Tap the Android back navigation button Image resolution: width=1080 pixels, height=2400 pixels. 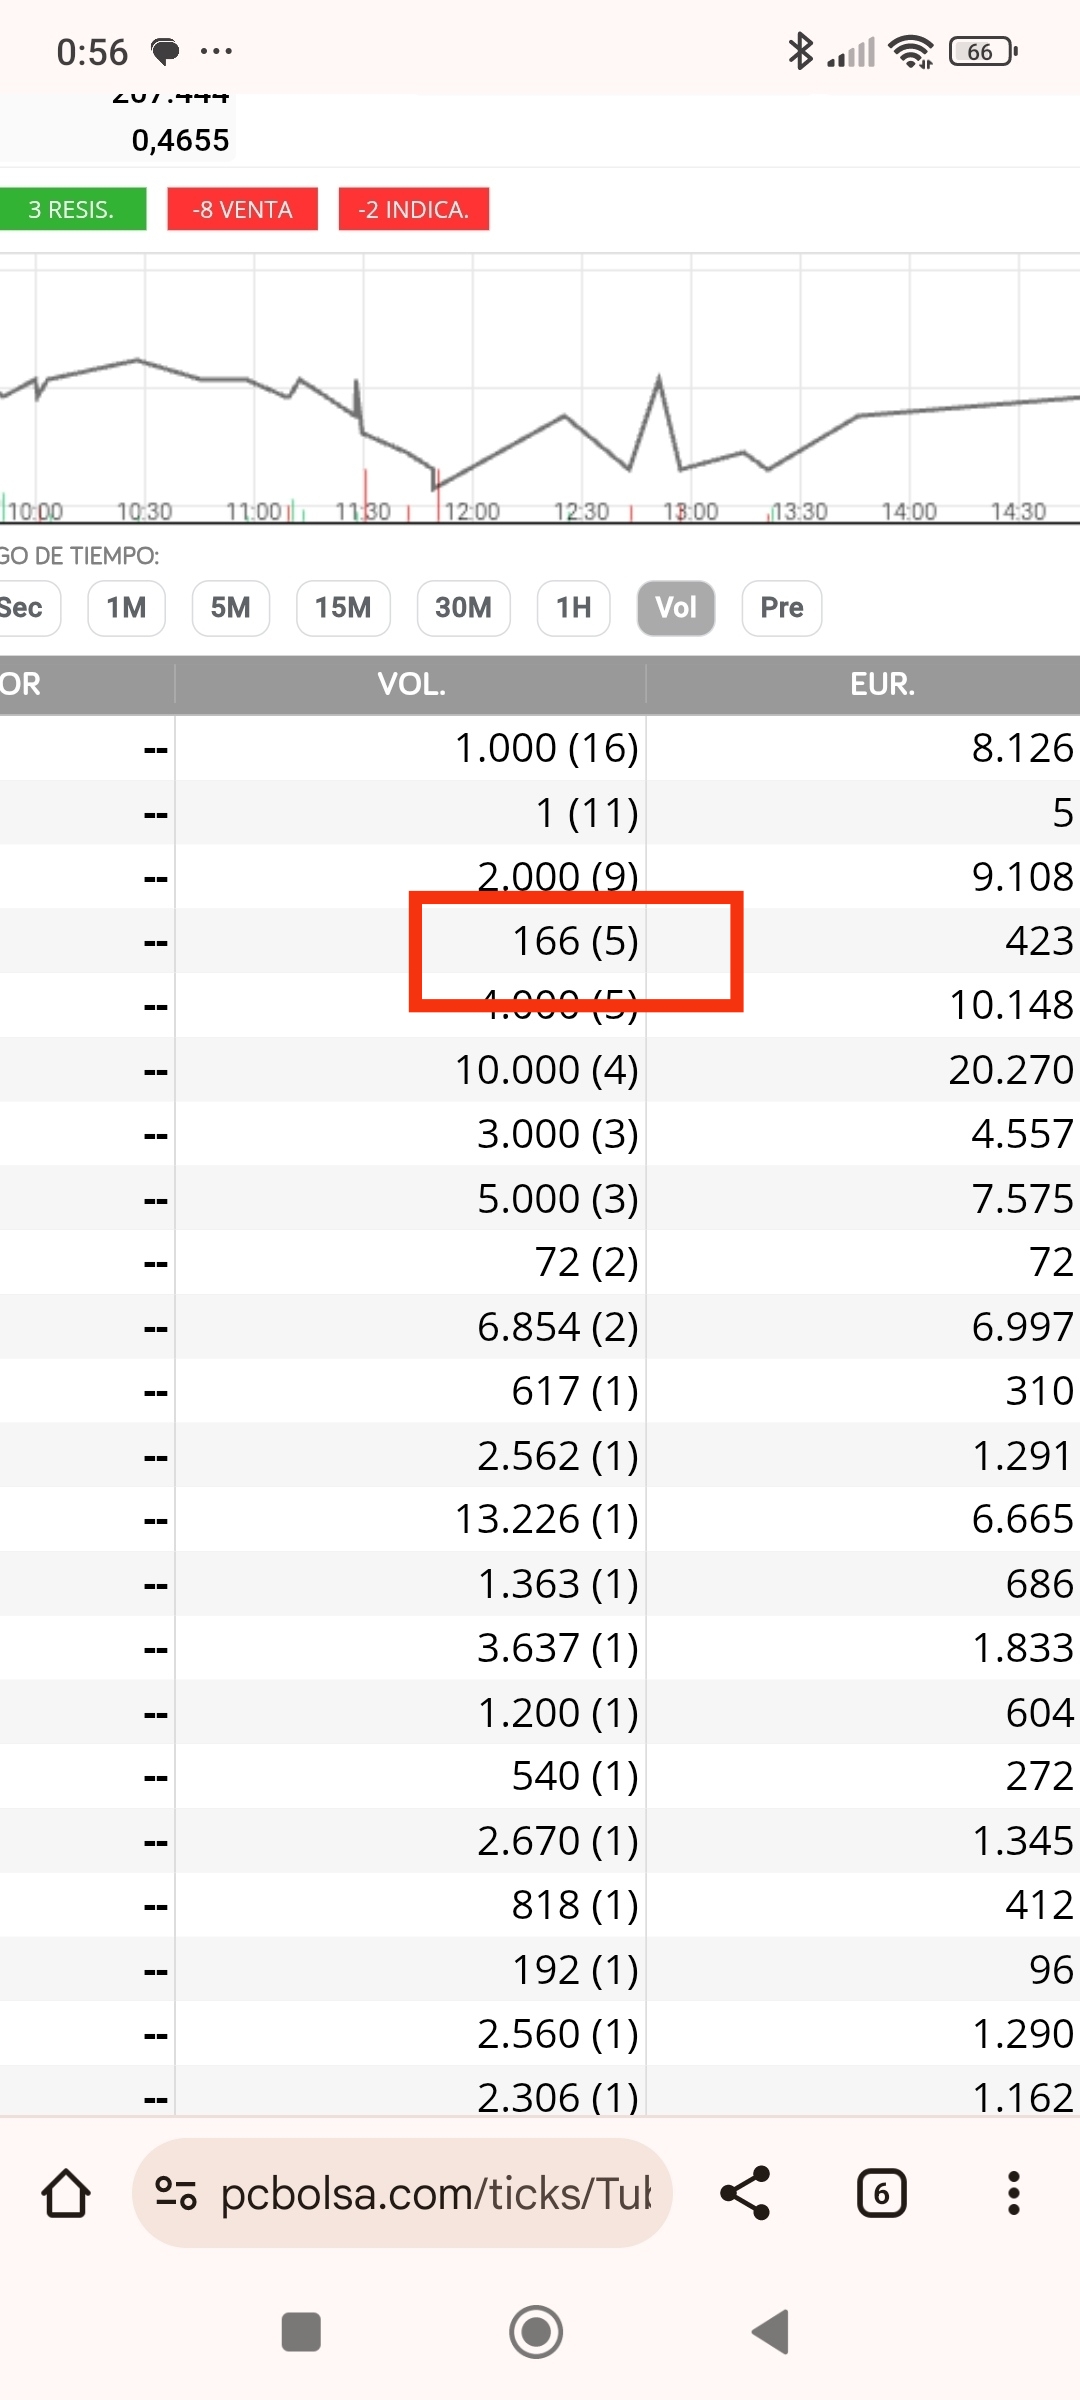tap(772, 2332)
